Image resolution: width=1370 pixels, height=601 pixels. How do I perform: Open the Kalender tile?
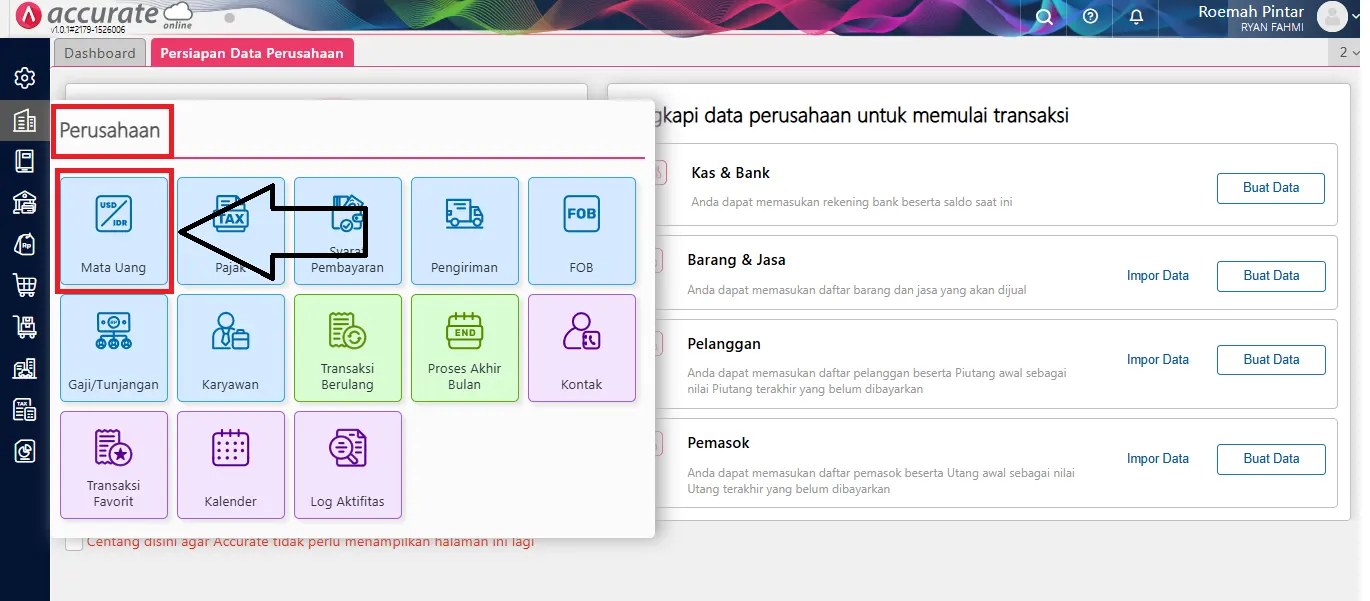(x=231, y=465)
